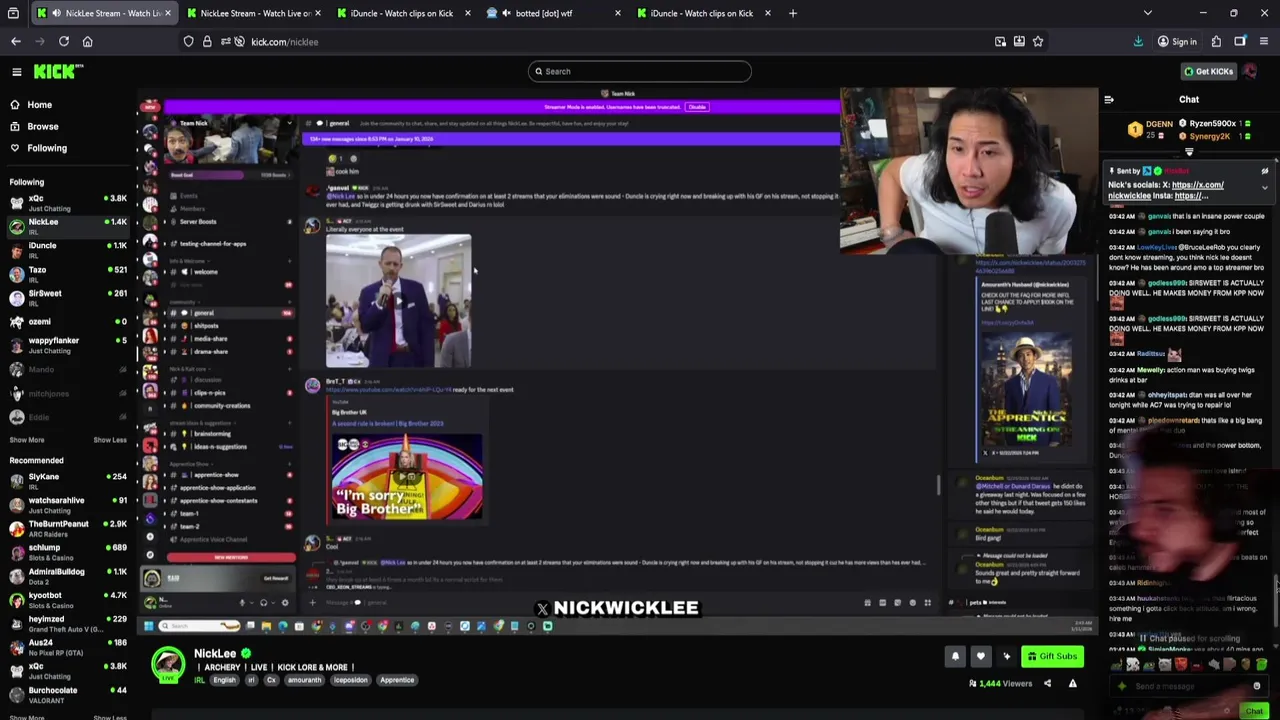Share the stream with share icon

pos(1047,684)
